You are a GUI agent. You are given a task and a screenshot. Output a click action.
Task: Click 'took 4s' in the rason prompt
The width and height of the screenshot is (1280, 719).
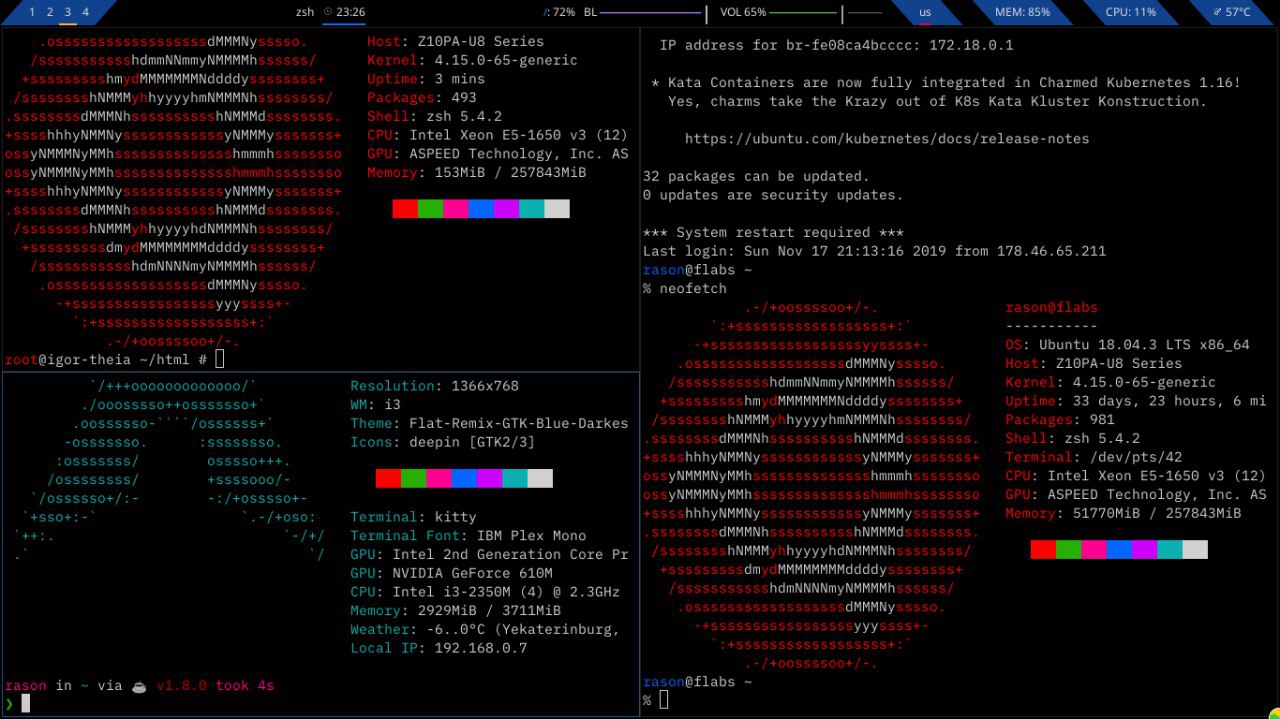point(245,686)
